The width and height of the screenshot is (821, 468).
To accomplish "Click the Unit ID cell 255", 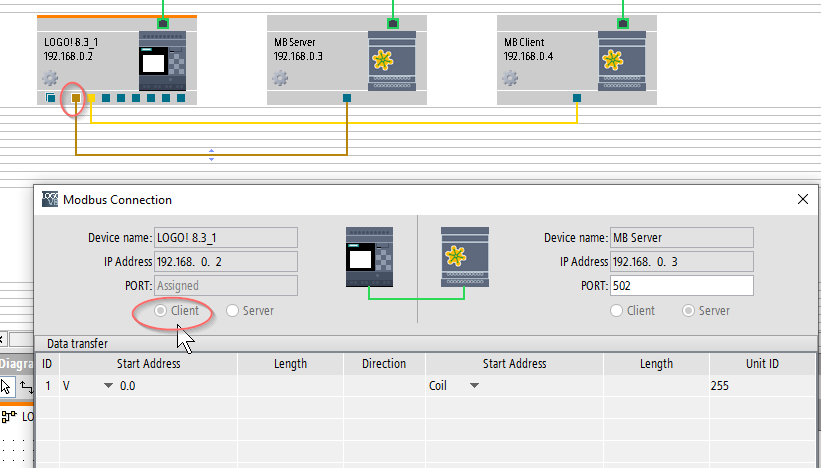I will tap(762, 386).
